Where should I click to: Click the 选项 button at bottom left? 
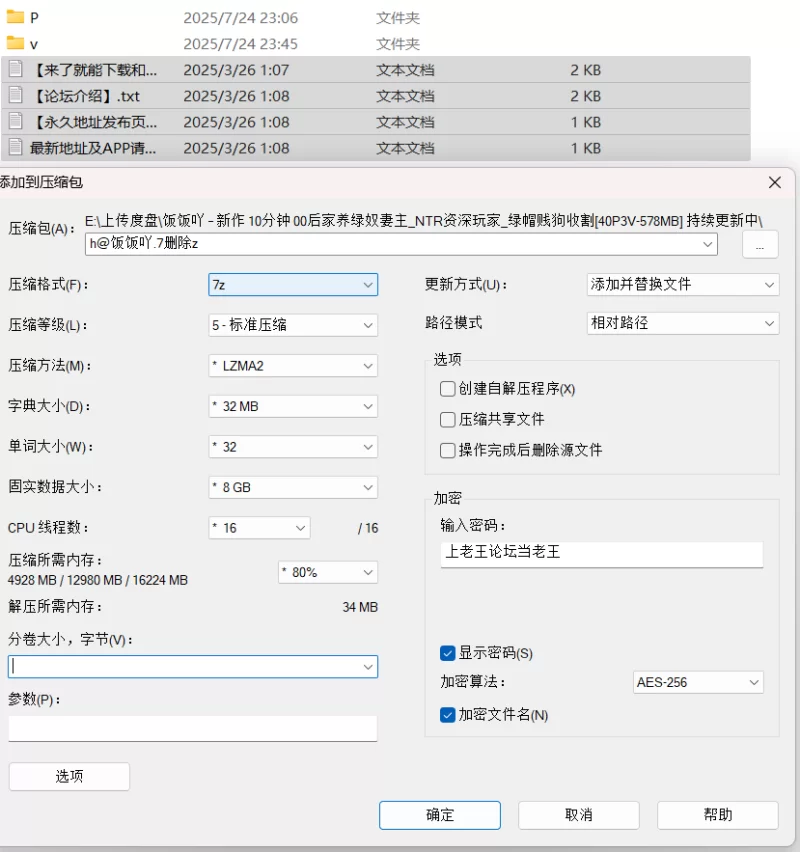[69, 776]
